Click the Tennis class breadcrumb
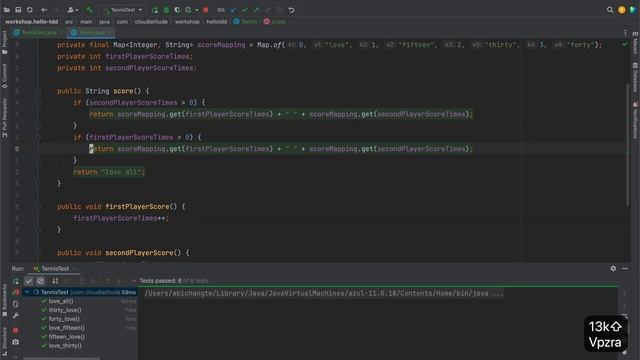The width and height of the screenshot is (640, 360). pyautogui.click(x=245, y=22)
